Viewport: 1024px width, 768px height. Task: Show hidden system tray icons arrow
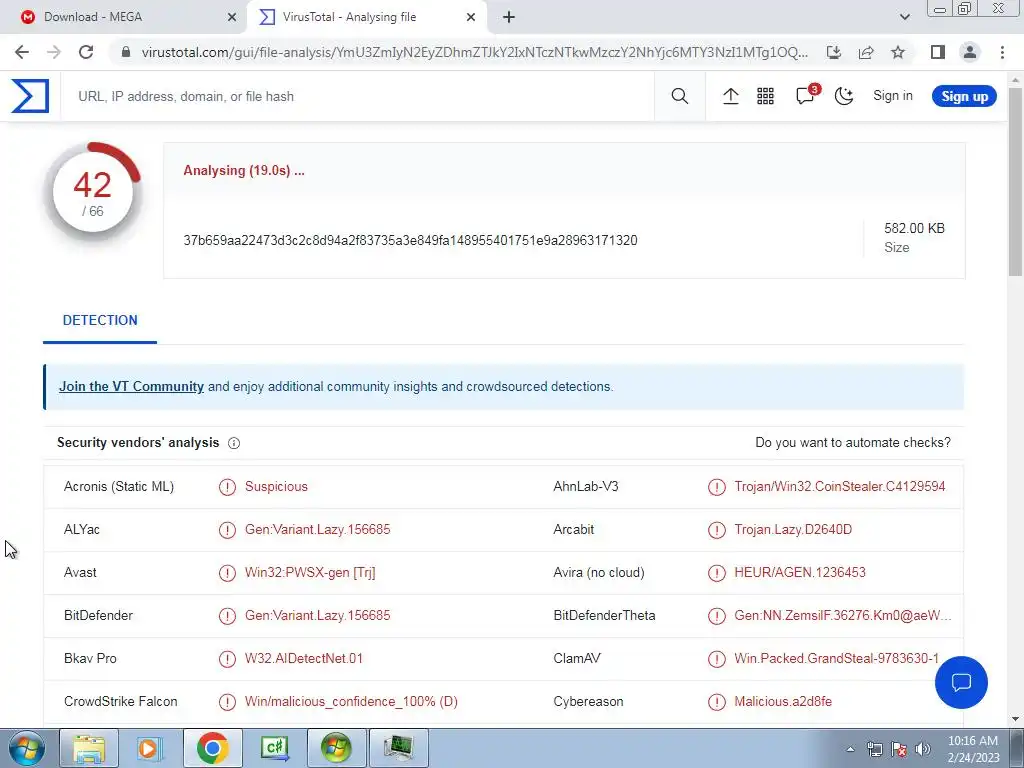pos(850,749)
